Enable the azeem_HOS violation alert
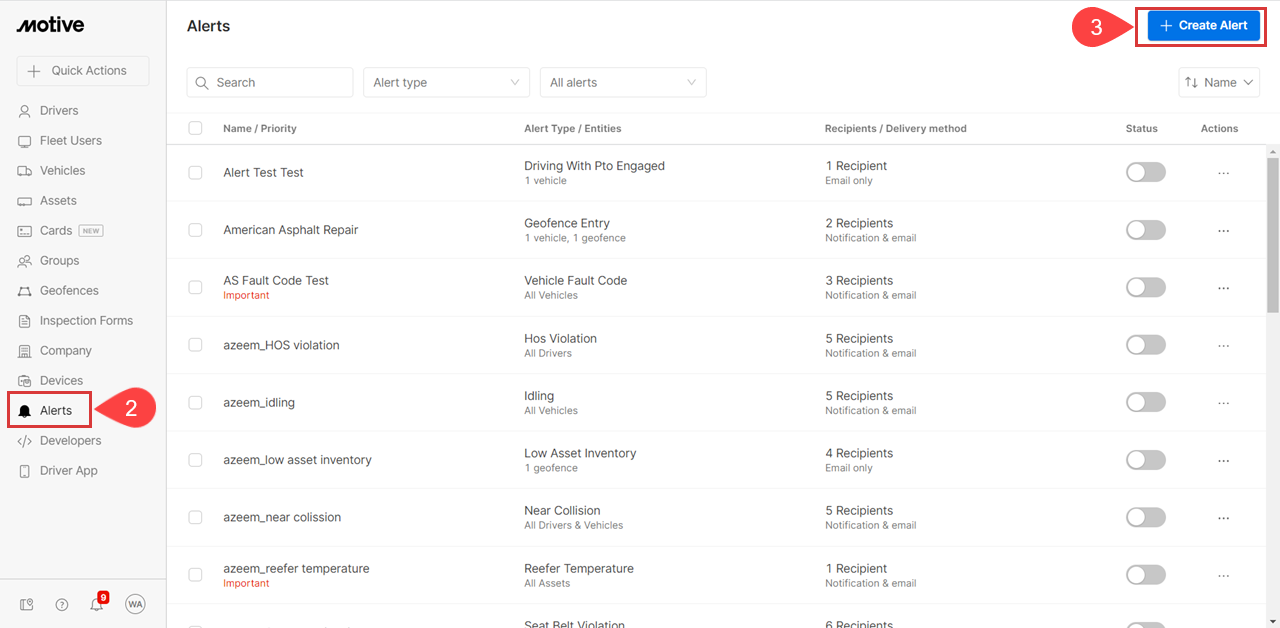Screen dimensions: 1280x628 (1146, 345)
